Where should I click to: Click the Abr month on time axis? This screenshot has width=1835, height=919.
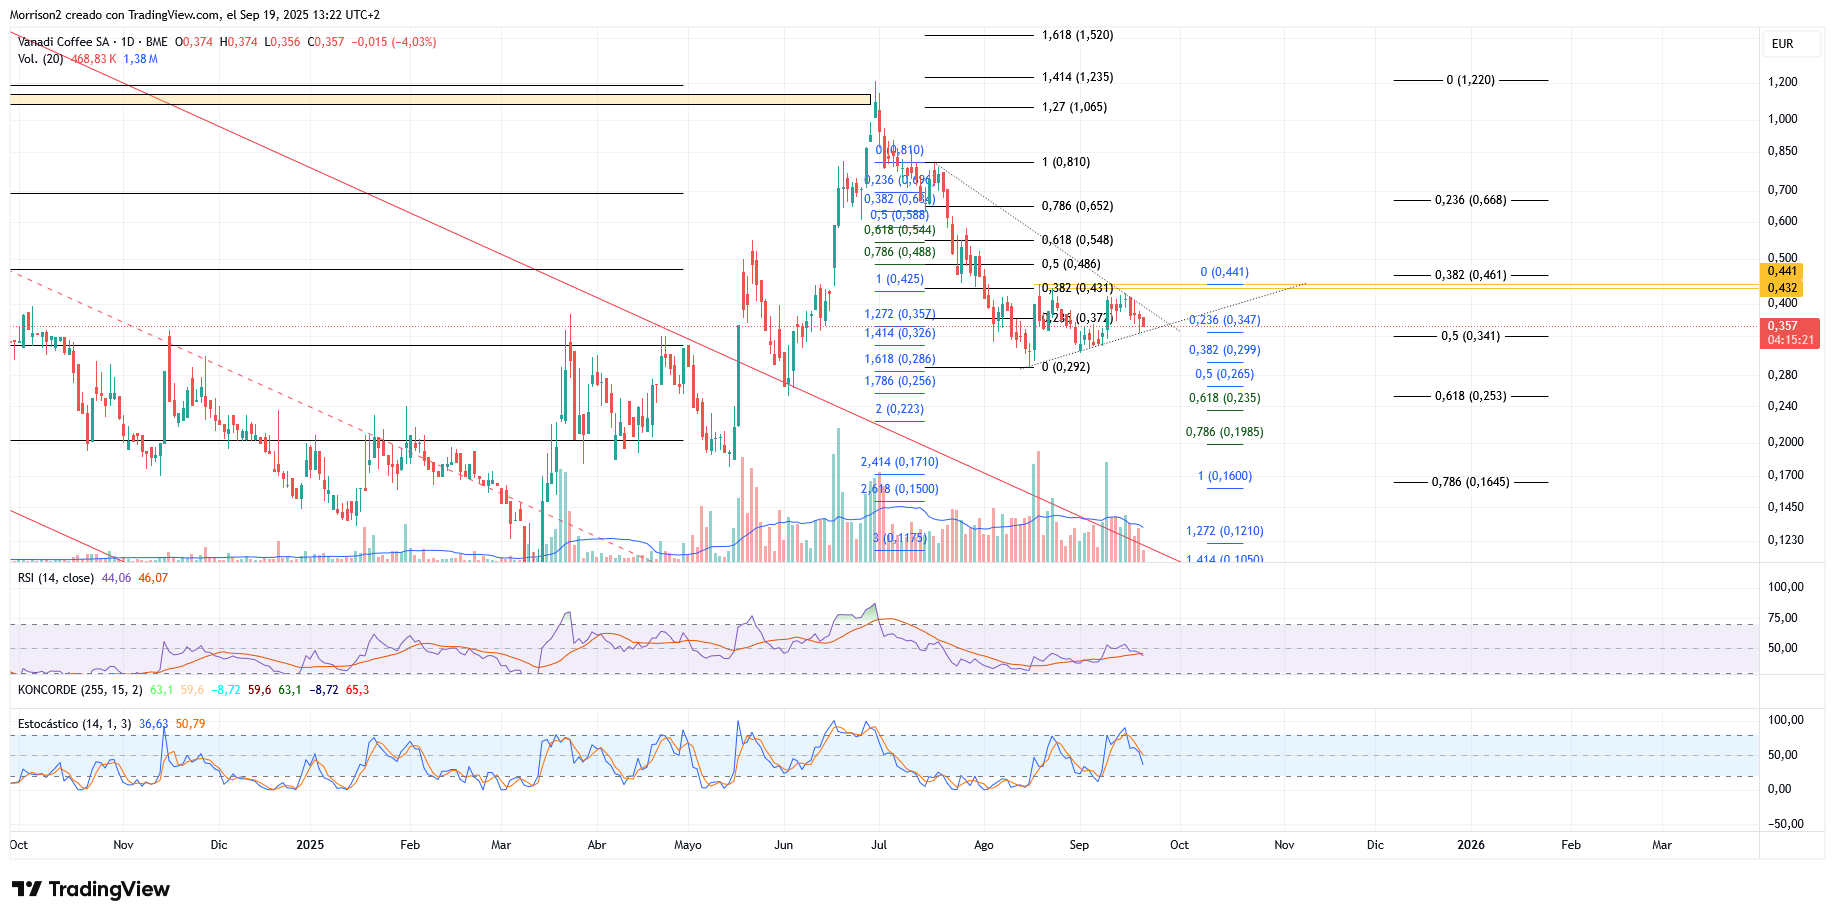(x=596, y=845)
